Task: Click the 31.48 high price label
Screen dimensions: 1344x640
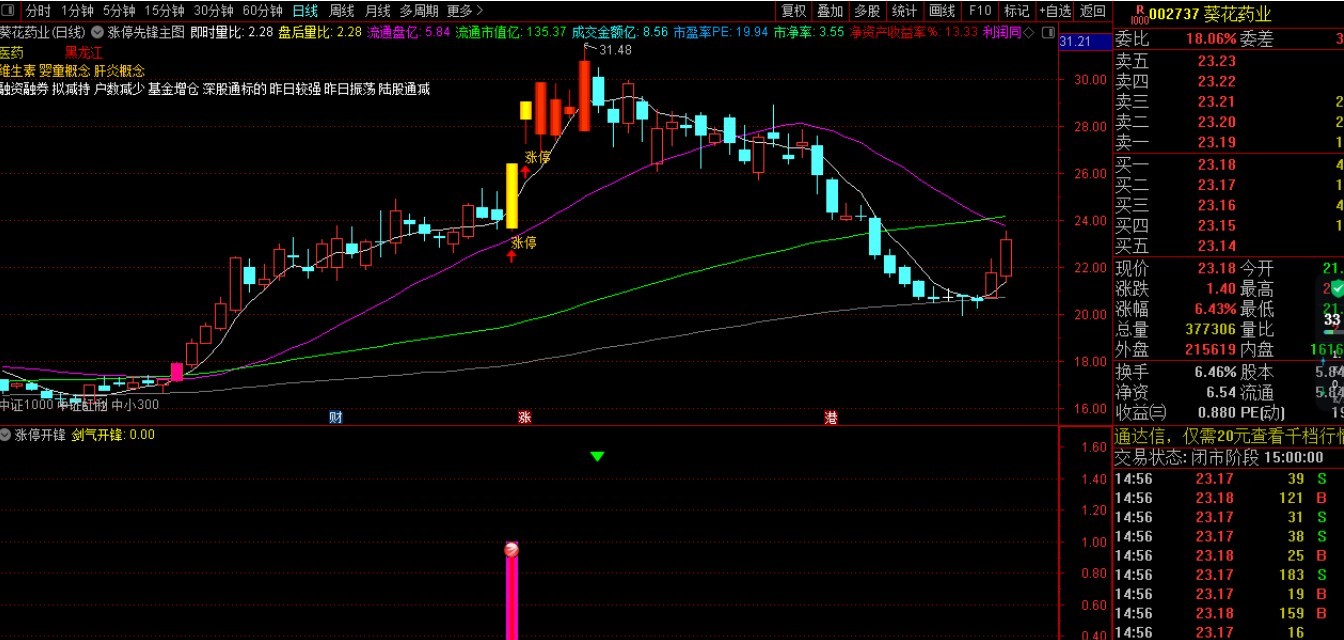Action: 615,50
